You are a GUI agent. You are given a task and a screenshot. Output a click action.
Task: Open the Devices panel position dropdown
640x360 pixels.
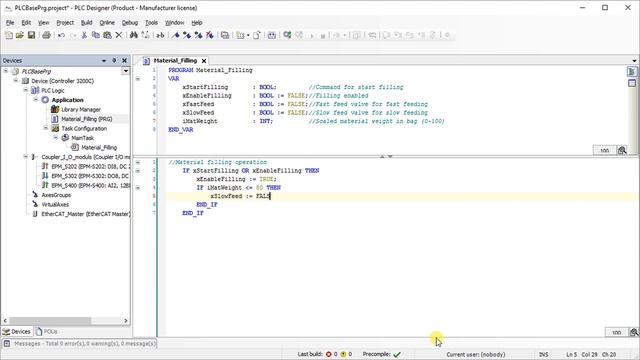[x=104, y=60]
